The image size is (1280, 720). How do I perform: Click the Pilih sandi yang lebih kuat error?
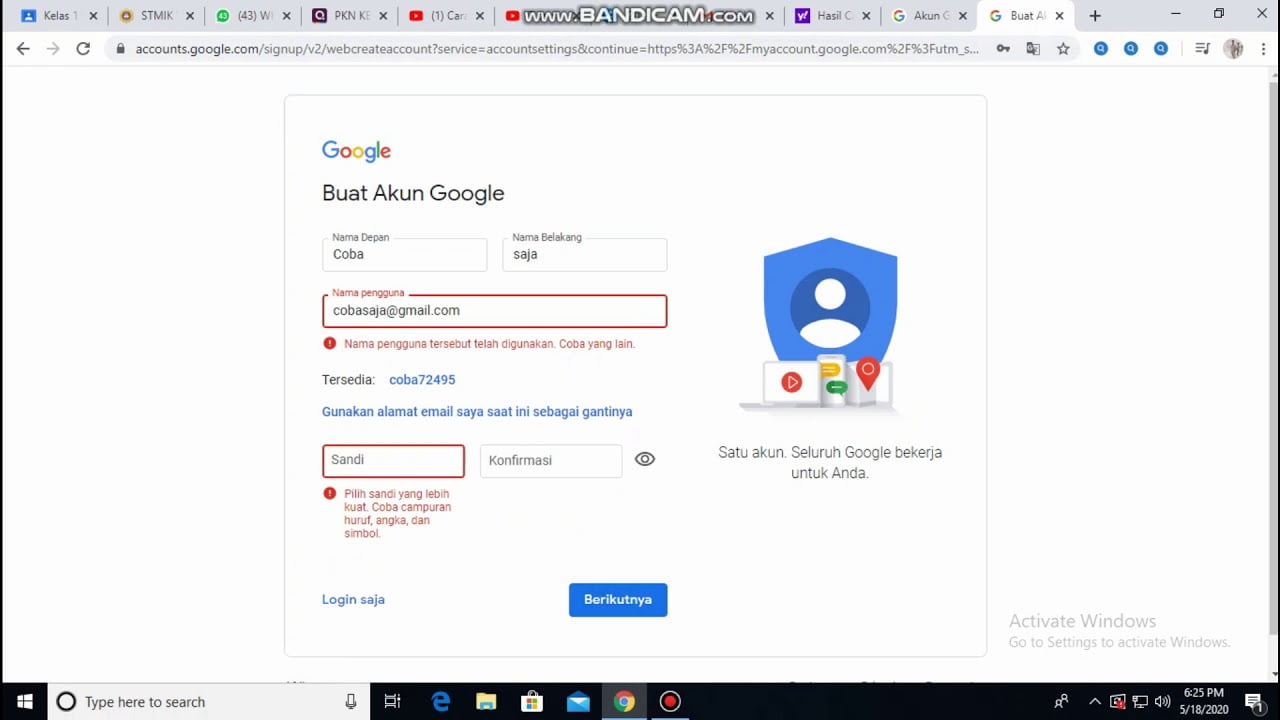[x=398, y=514]
